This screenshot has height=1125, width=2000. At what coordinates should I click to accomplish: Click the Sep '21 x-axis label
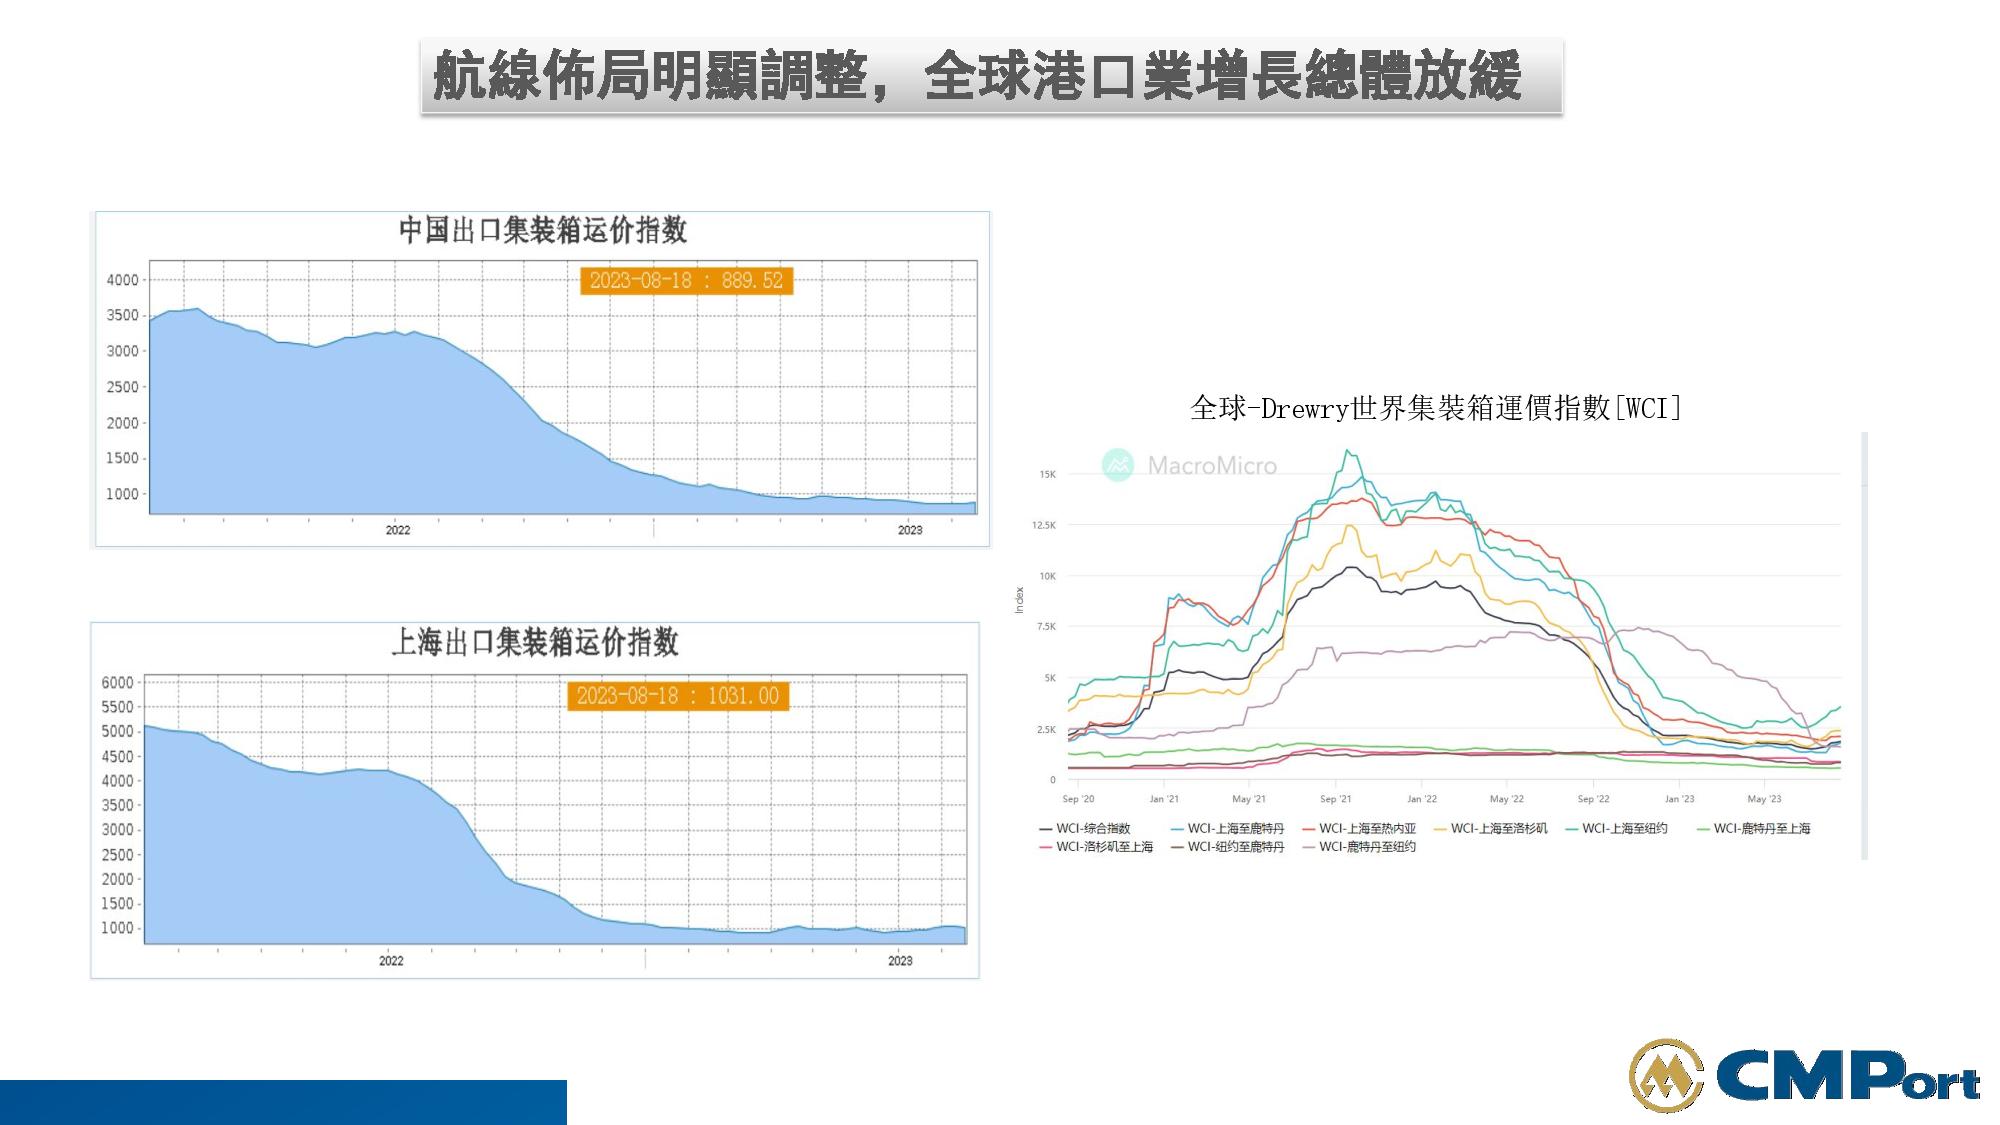pos(1335,799)
